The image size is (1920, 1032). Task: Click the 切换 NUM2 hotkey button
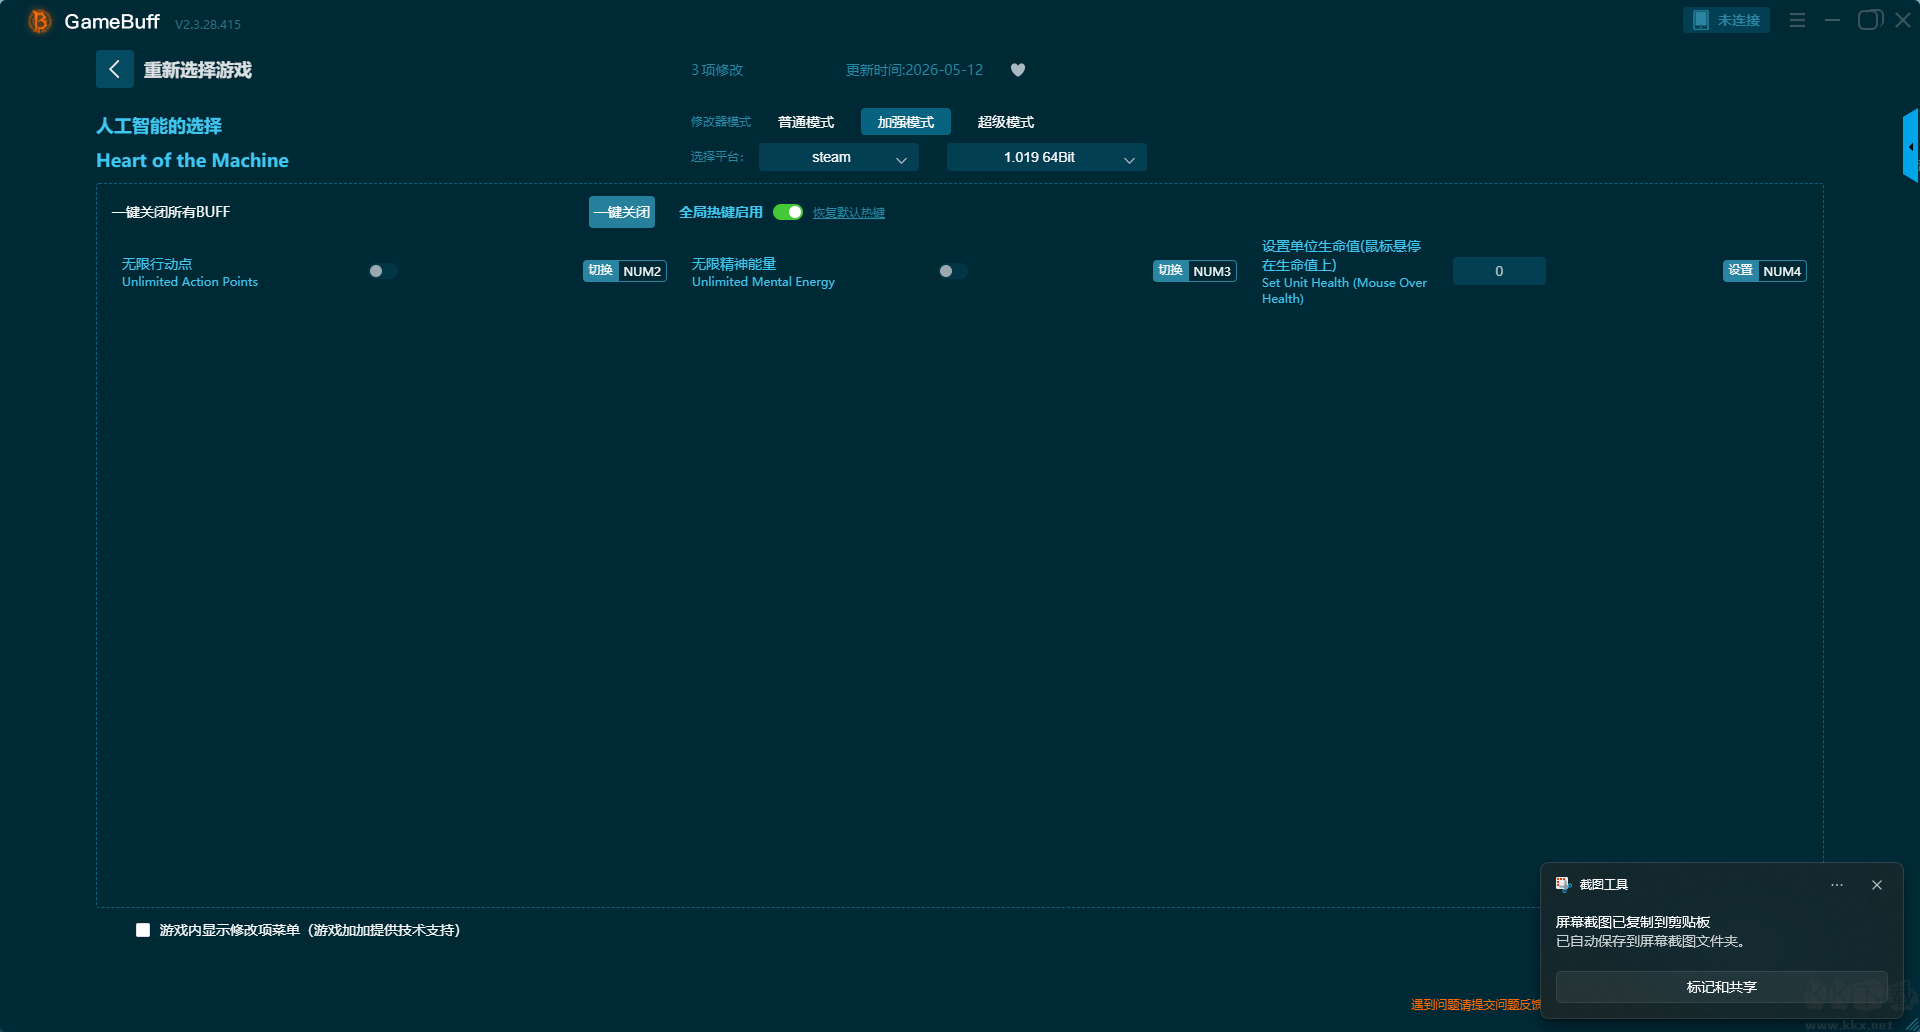coord(625,271)
